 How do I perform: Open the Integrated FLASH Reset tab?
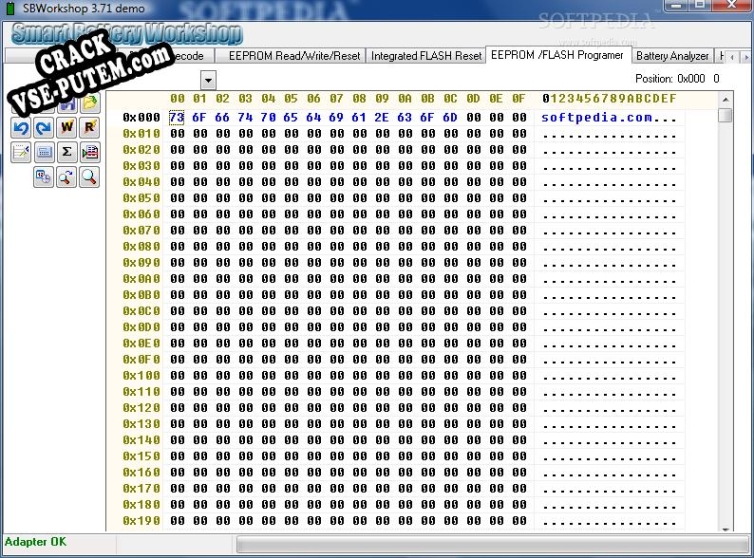(426, 56)
